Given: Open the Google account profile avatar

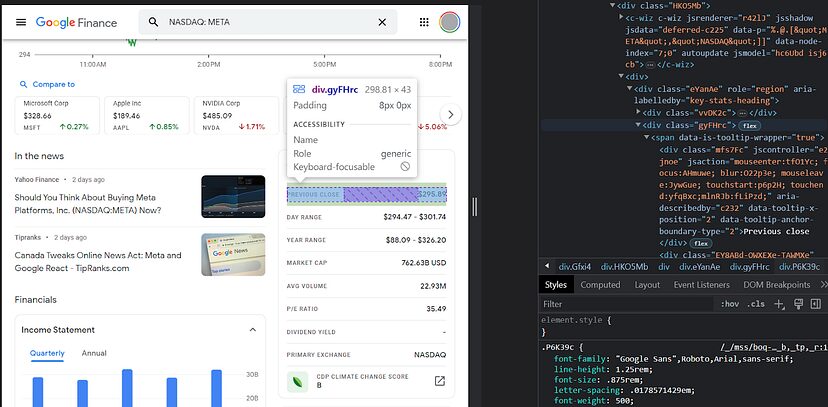Looking at the screenshot, I should click(x=450, y=22).
